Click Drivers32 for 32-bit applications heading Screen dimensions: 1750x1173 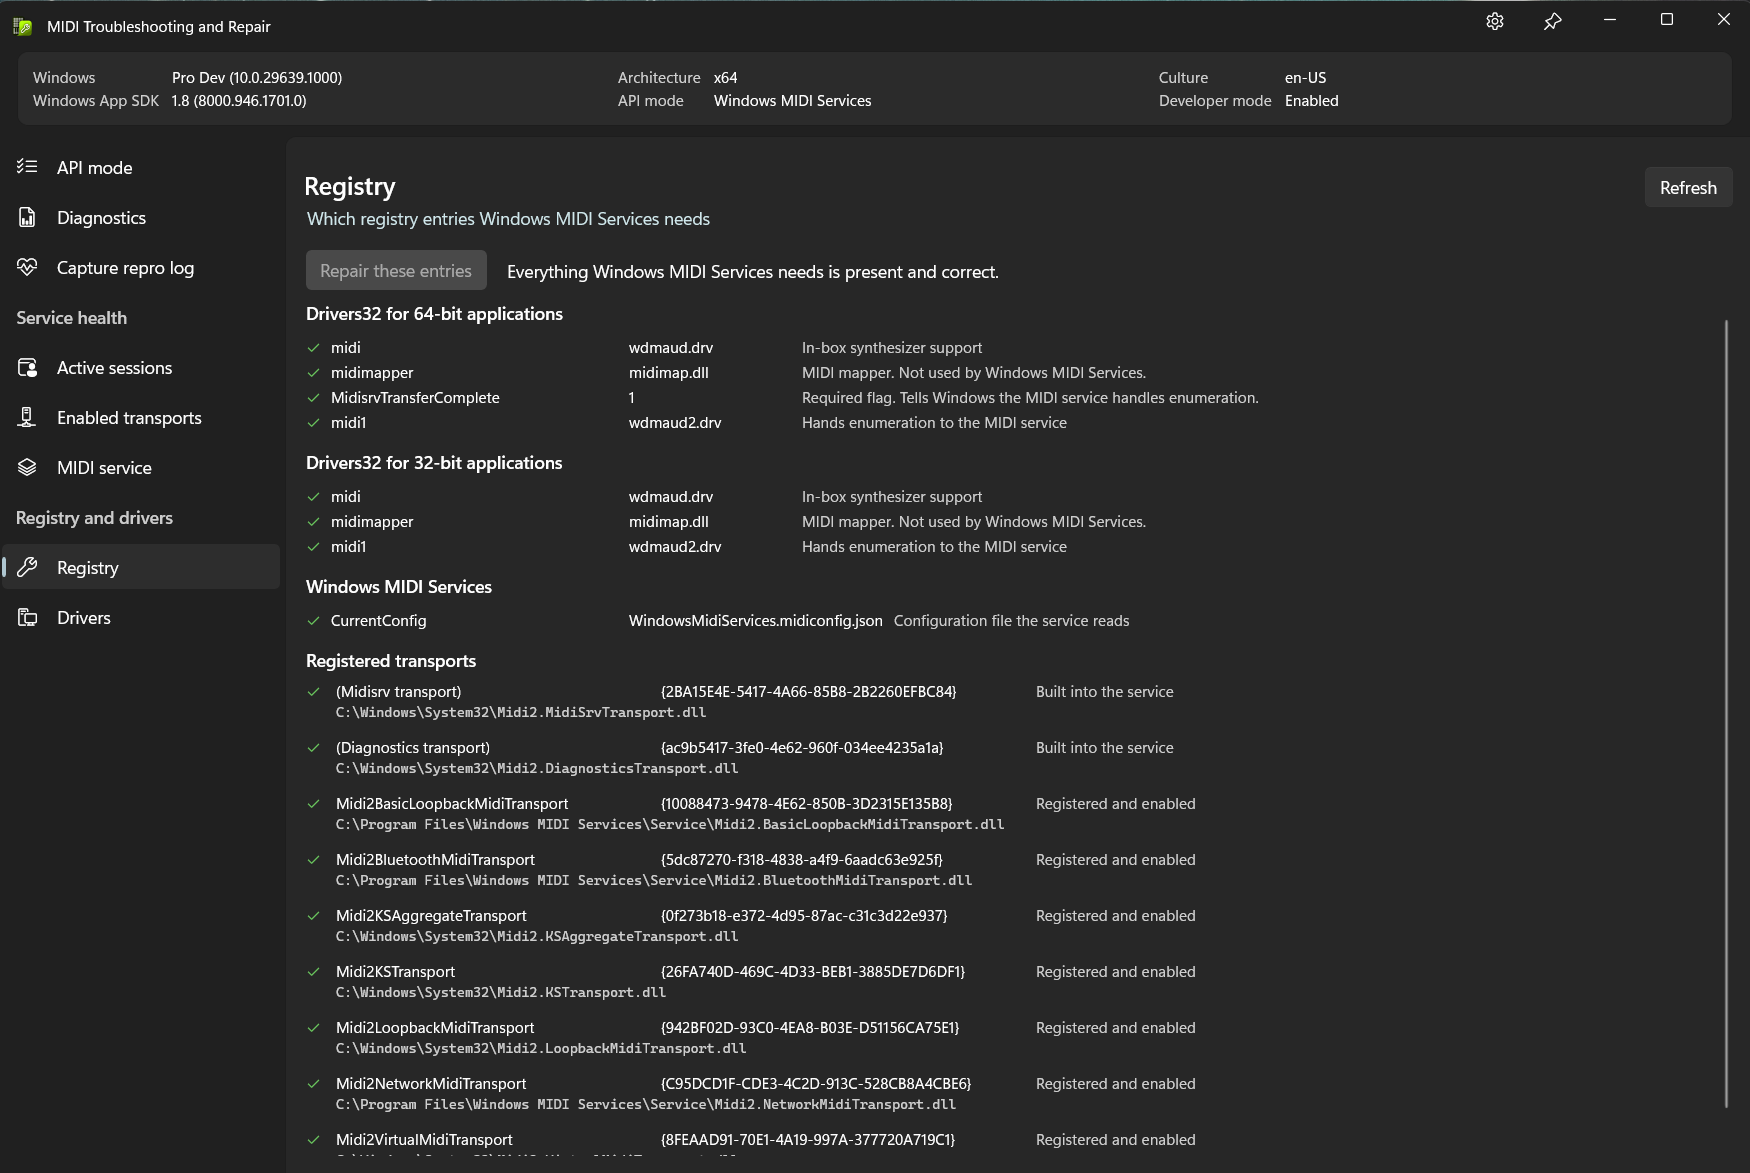434,463
